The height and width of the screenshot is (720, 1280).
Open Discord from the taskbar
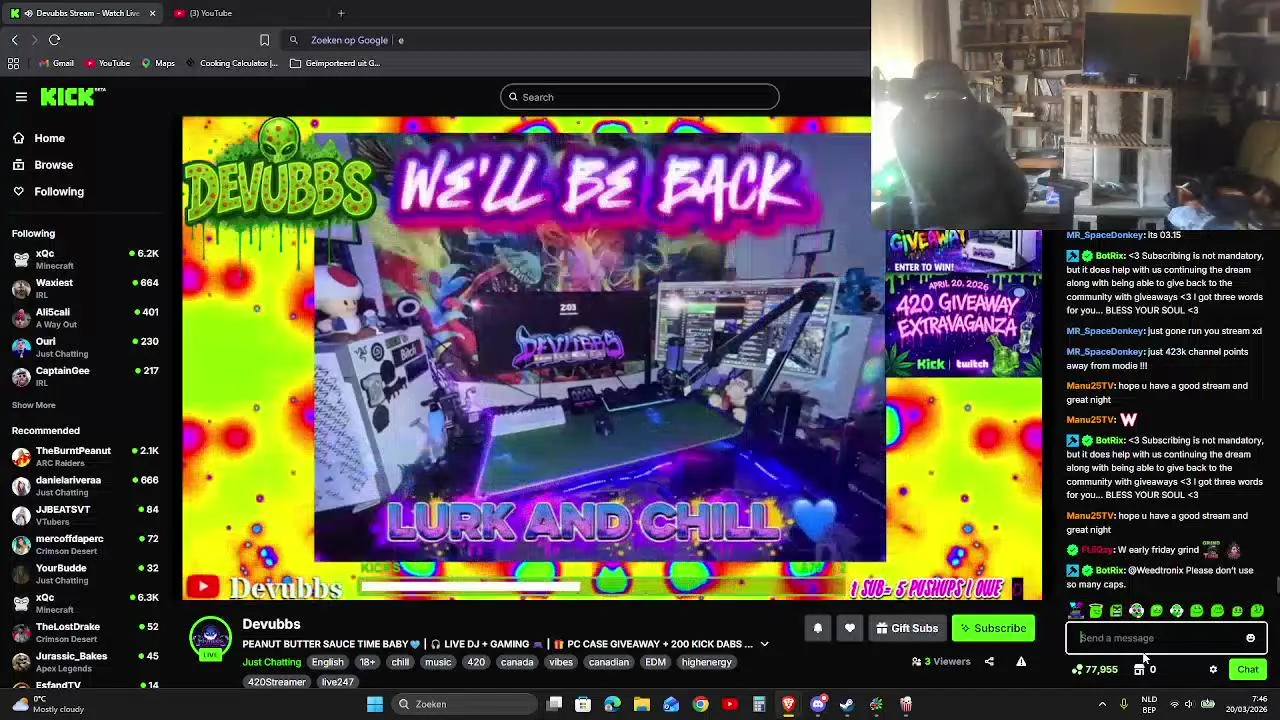click(818, 704)
